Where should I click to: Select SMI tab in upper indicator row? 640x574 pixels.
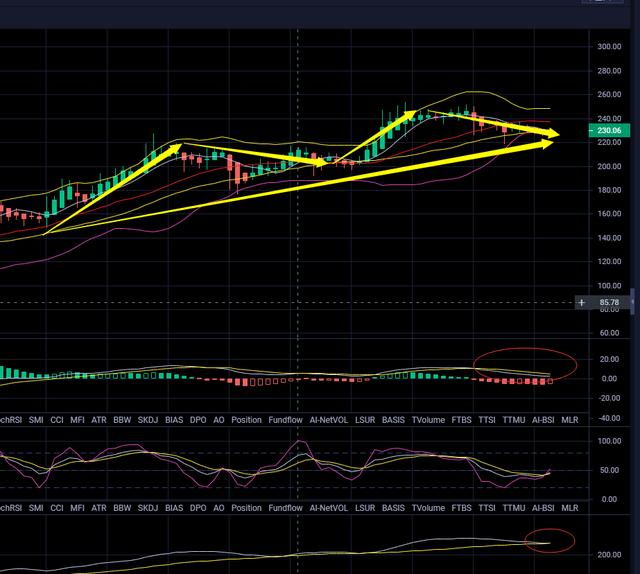coord(37,421)
